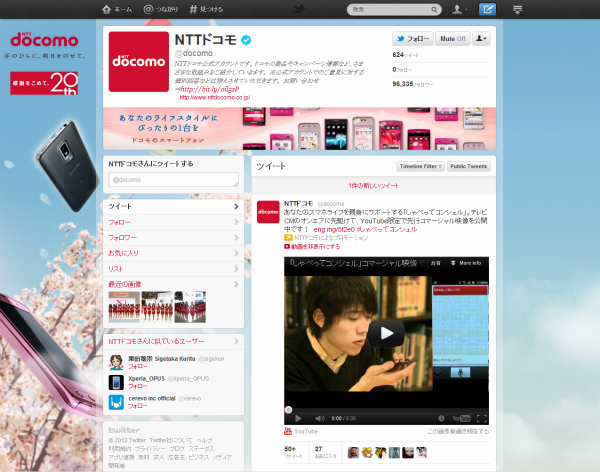Start the video with the large play button
Image resolution: width=600 pixels, height=472 pixels.
(386, 333)
